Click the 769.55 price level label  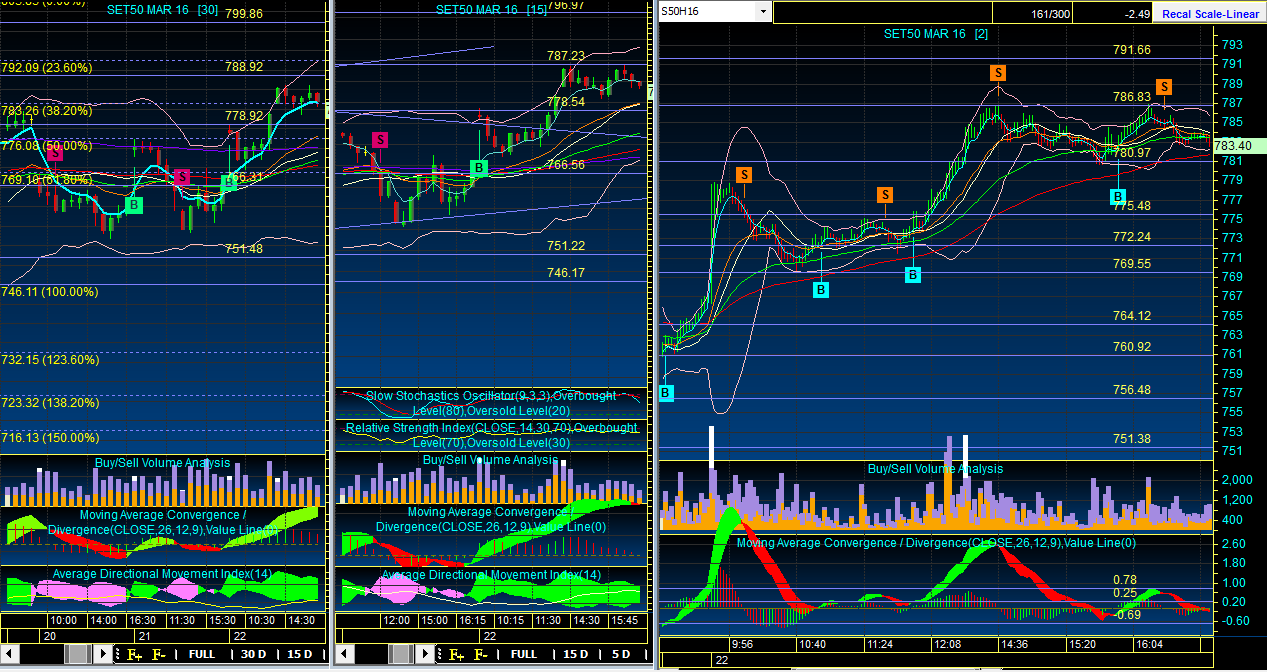click(1132, 264)
